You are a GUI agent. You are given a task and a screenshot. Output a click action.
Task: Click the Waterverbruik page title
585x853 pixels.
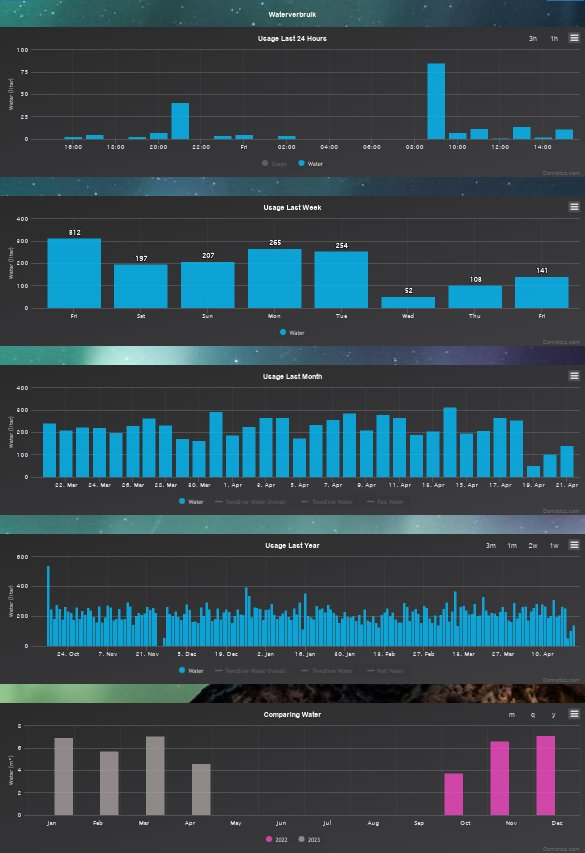click(x=292, y=15)
